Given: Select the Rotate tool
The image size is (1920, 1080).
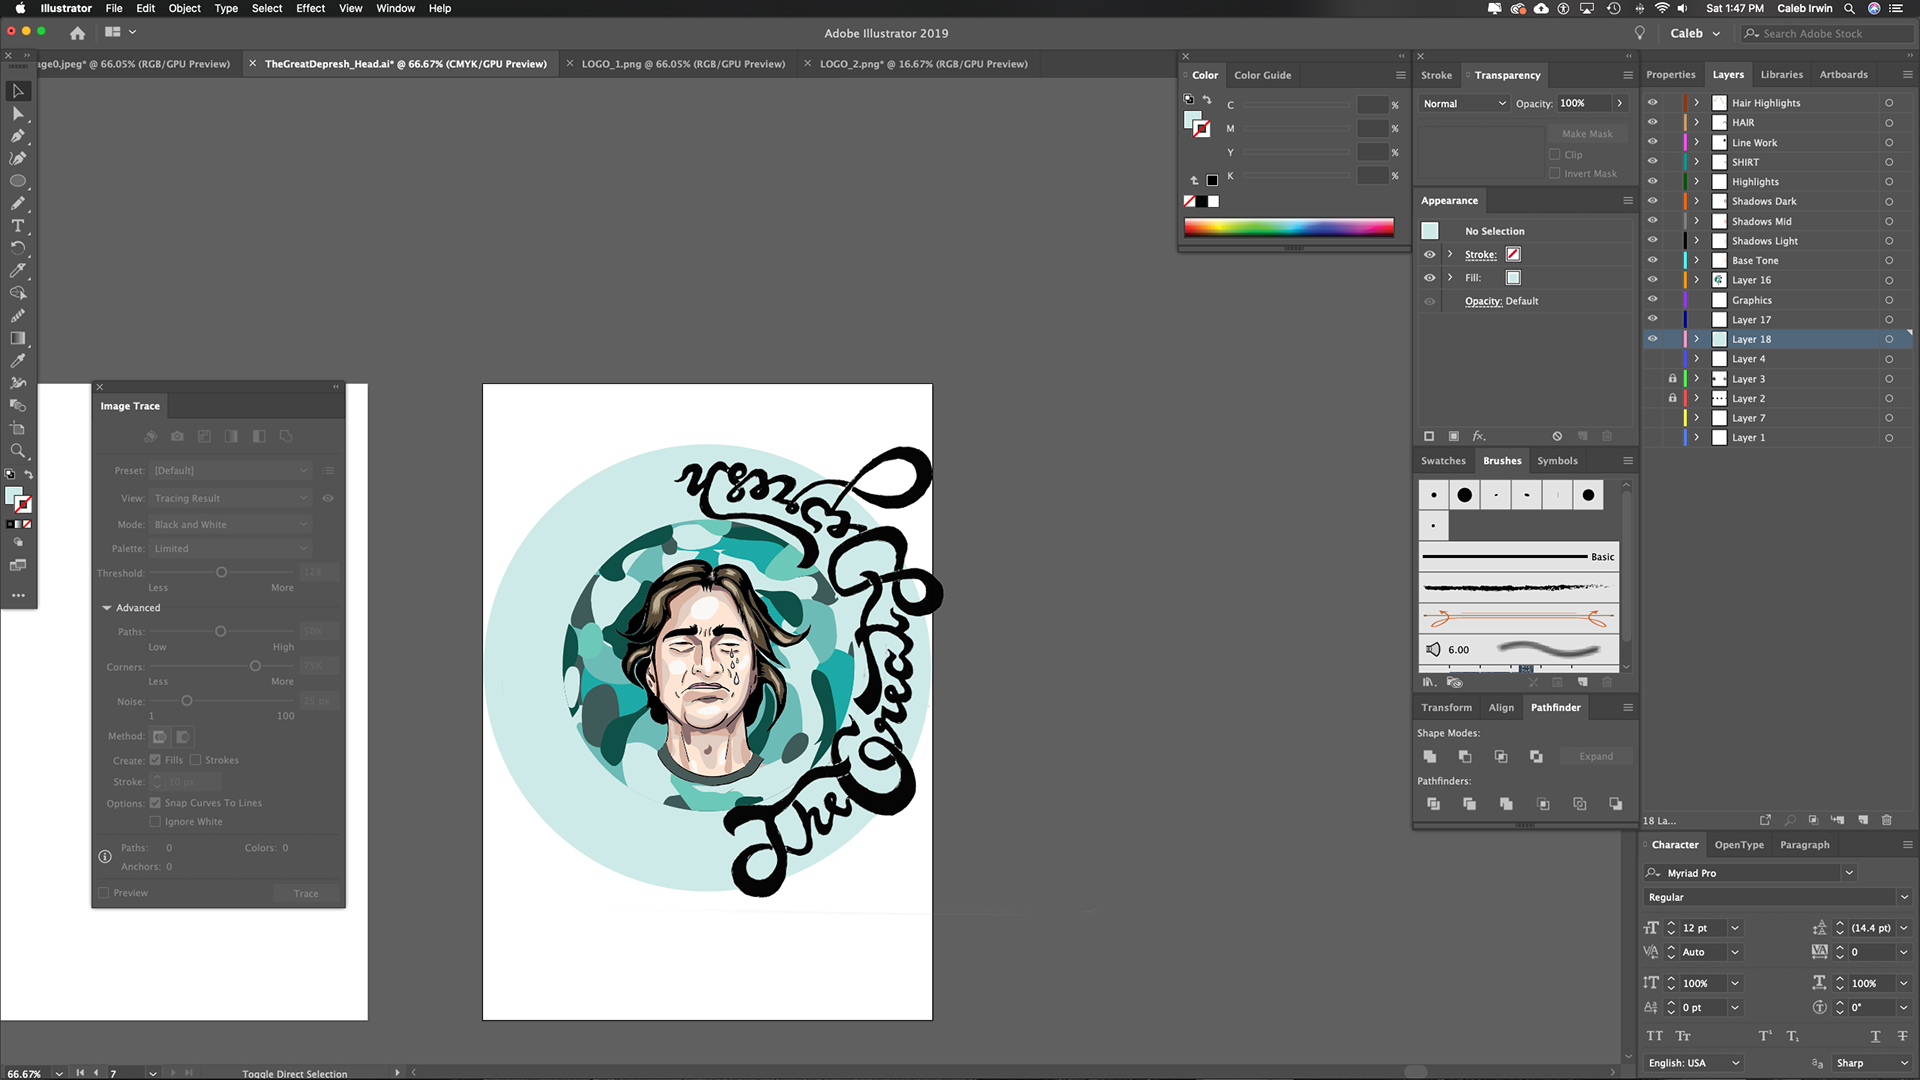Looking at the screenshot, I should pos(18,248).
